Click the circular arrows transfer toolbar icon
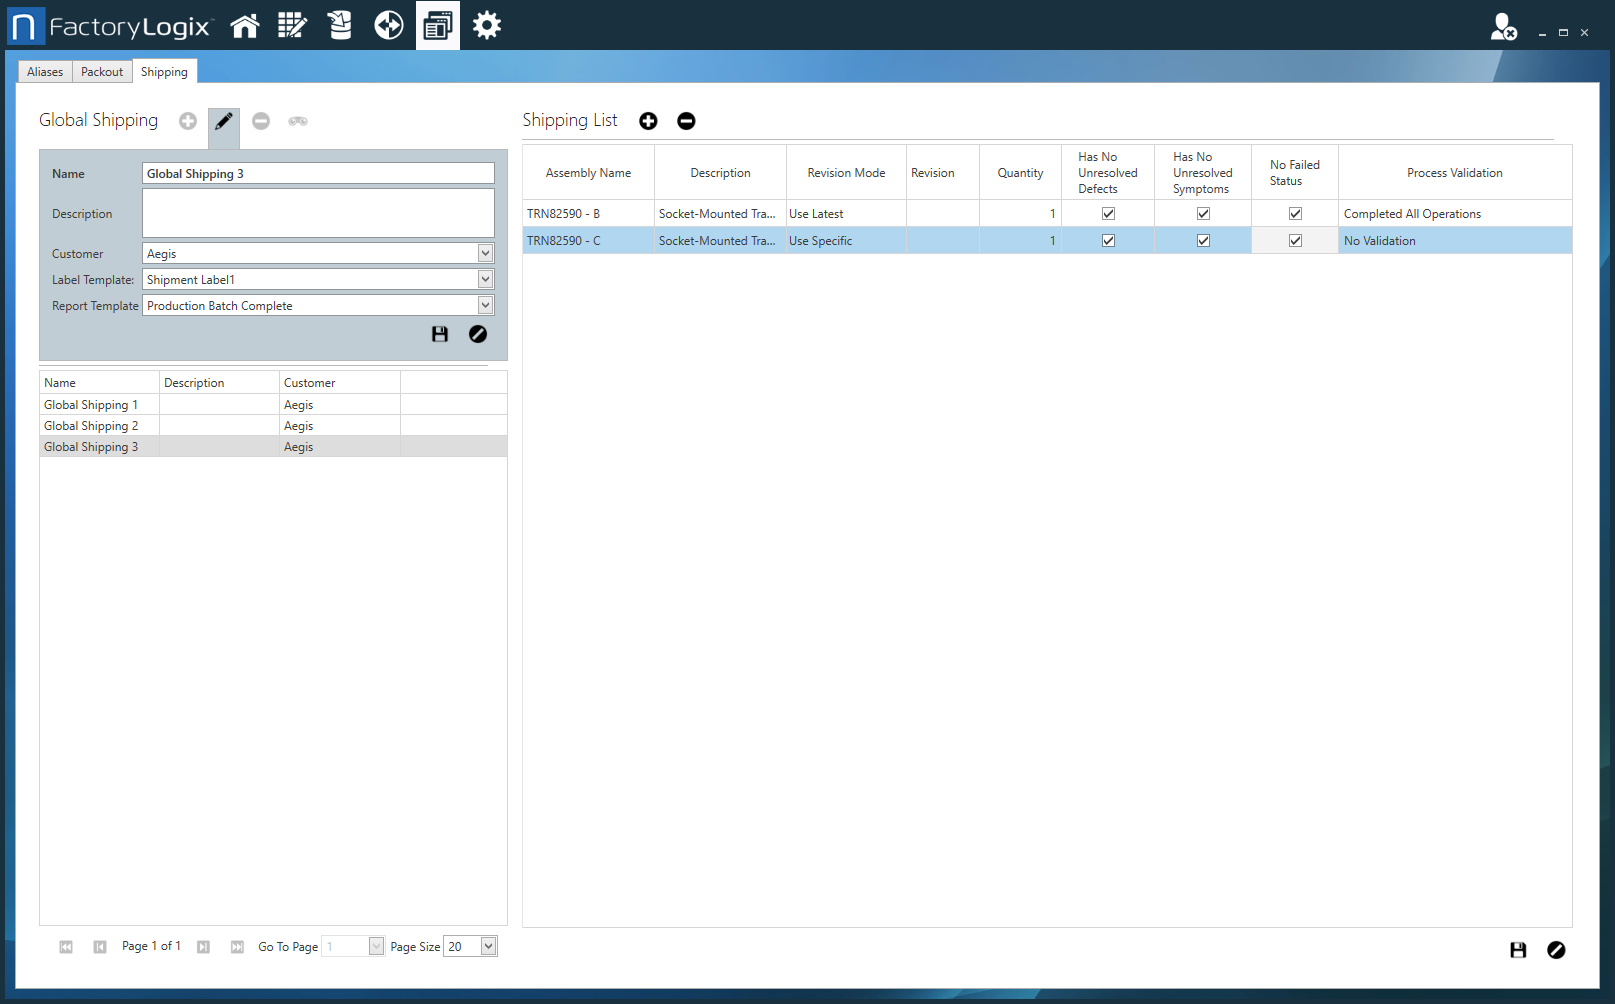The width and height of the screenshot is (1615, 1004). click(x=388, y=24)
